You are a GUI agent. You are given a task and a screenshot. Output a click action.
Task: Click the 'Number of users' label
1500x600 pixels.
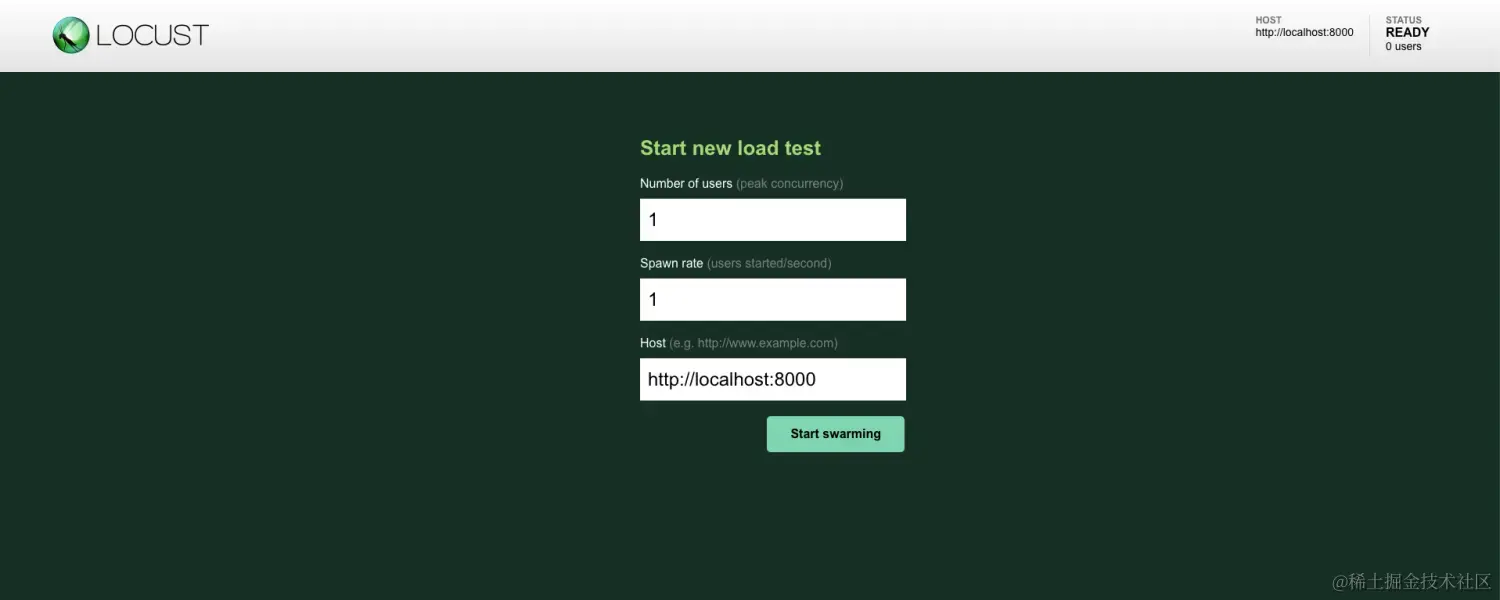pyautogui.click(x=686, y=184)
